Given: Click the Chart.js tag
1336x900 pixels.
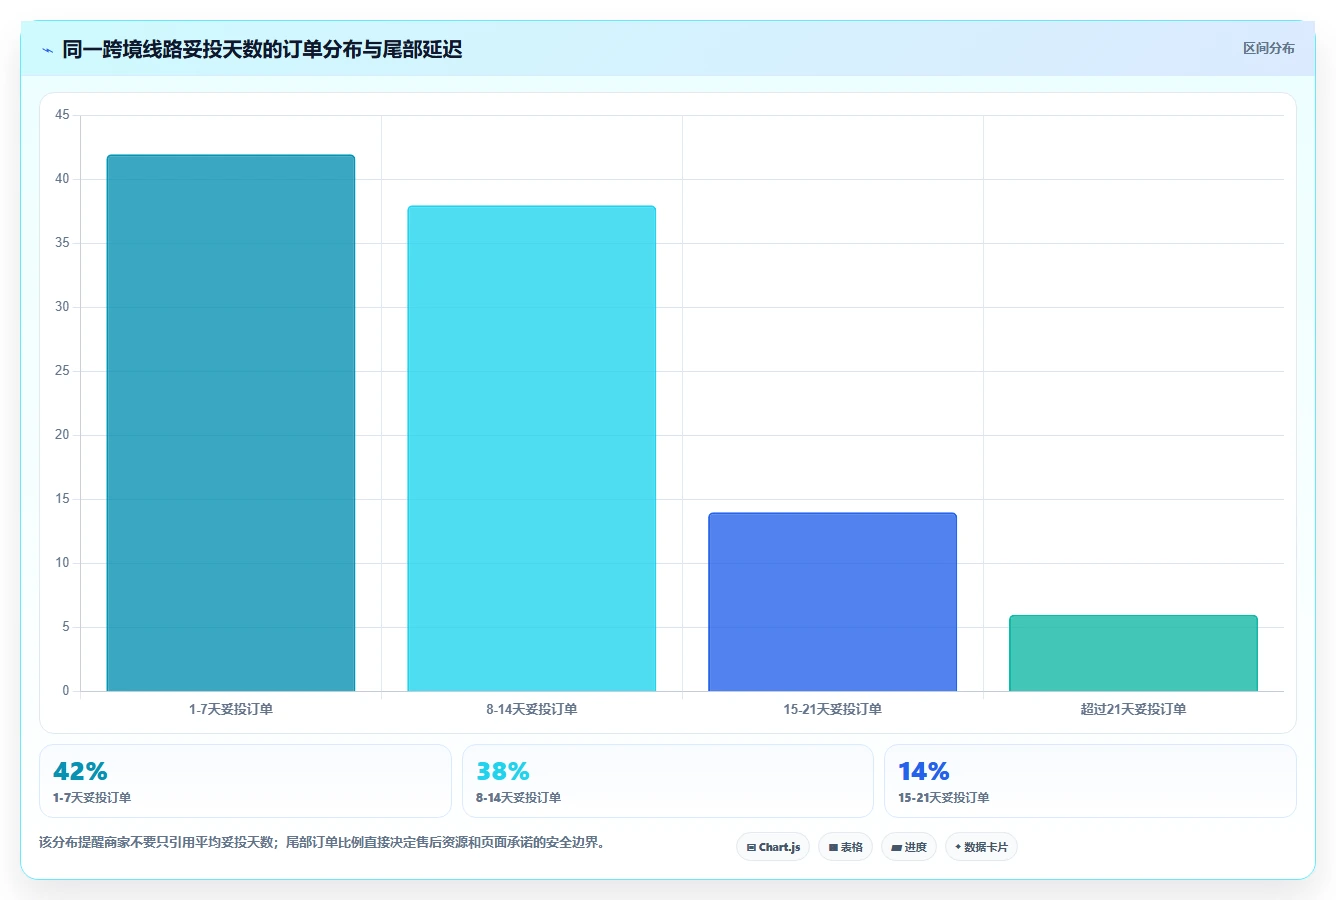Looking at the screenshot, I should (773, 847).
